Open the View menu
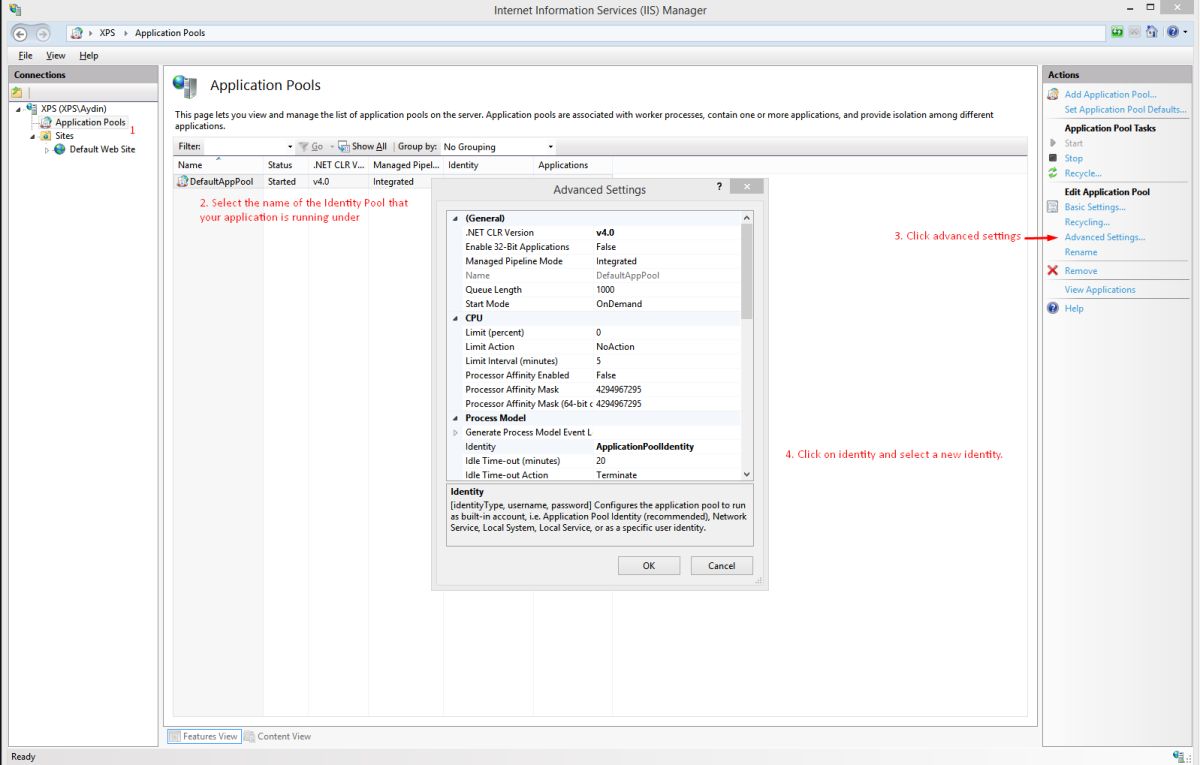1200x765 pixels. [56, 56]
